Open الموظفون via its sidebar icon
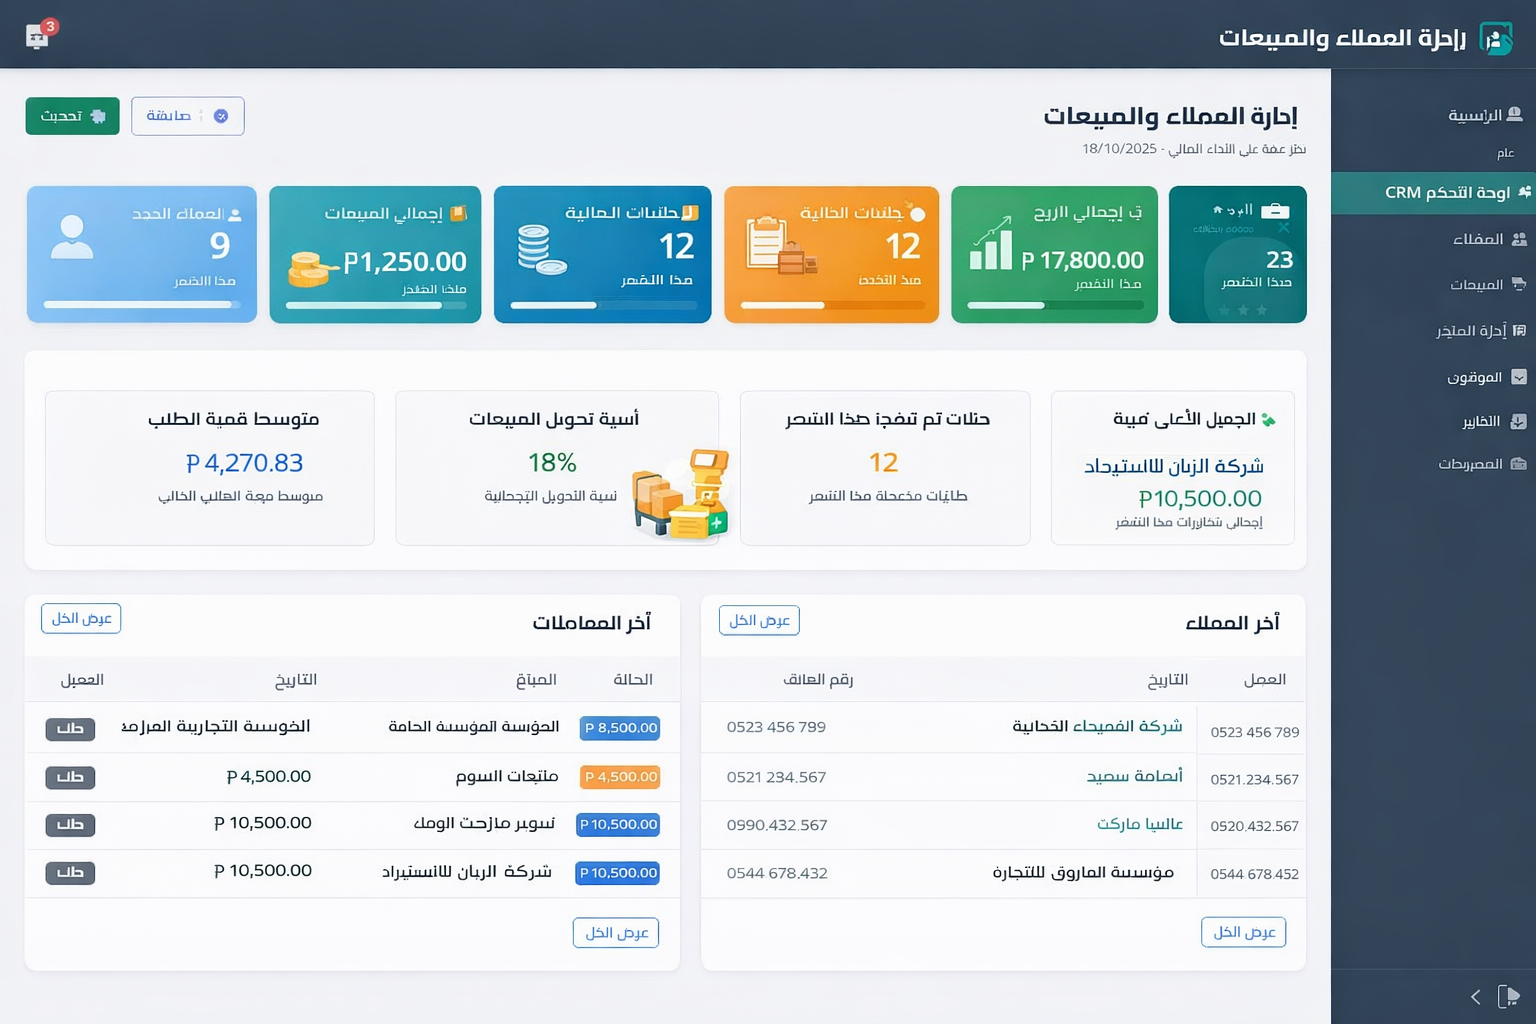Image resolution: width=1536 pixels, height=1024 pixels. 1520,377
